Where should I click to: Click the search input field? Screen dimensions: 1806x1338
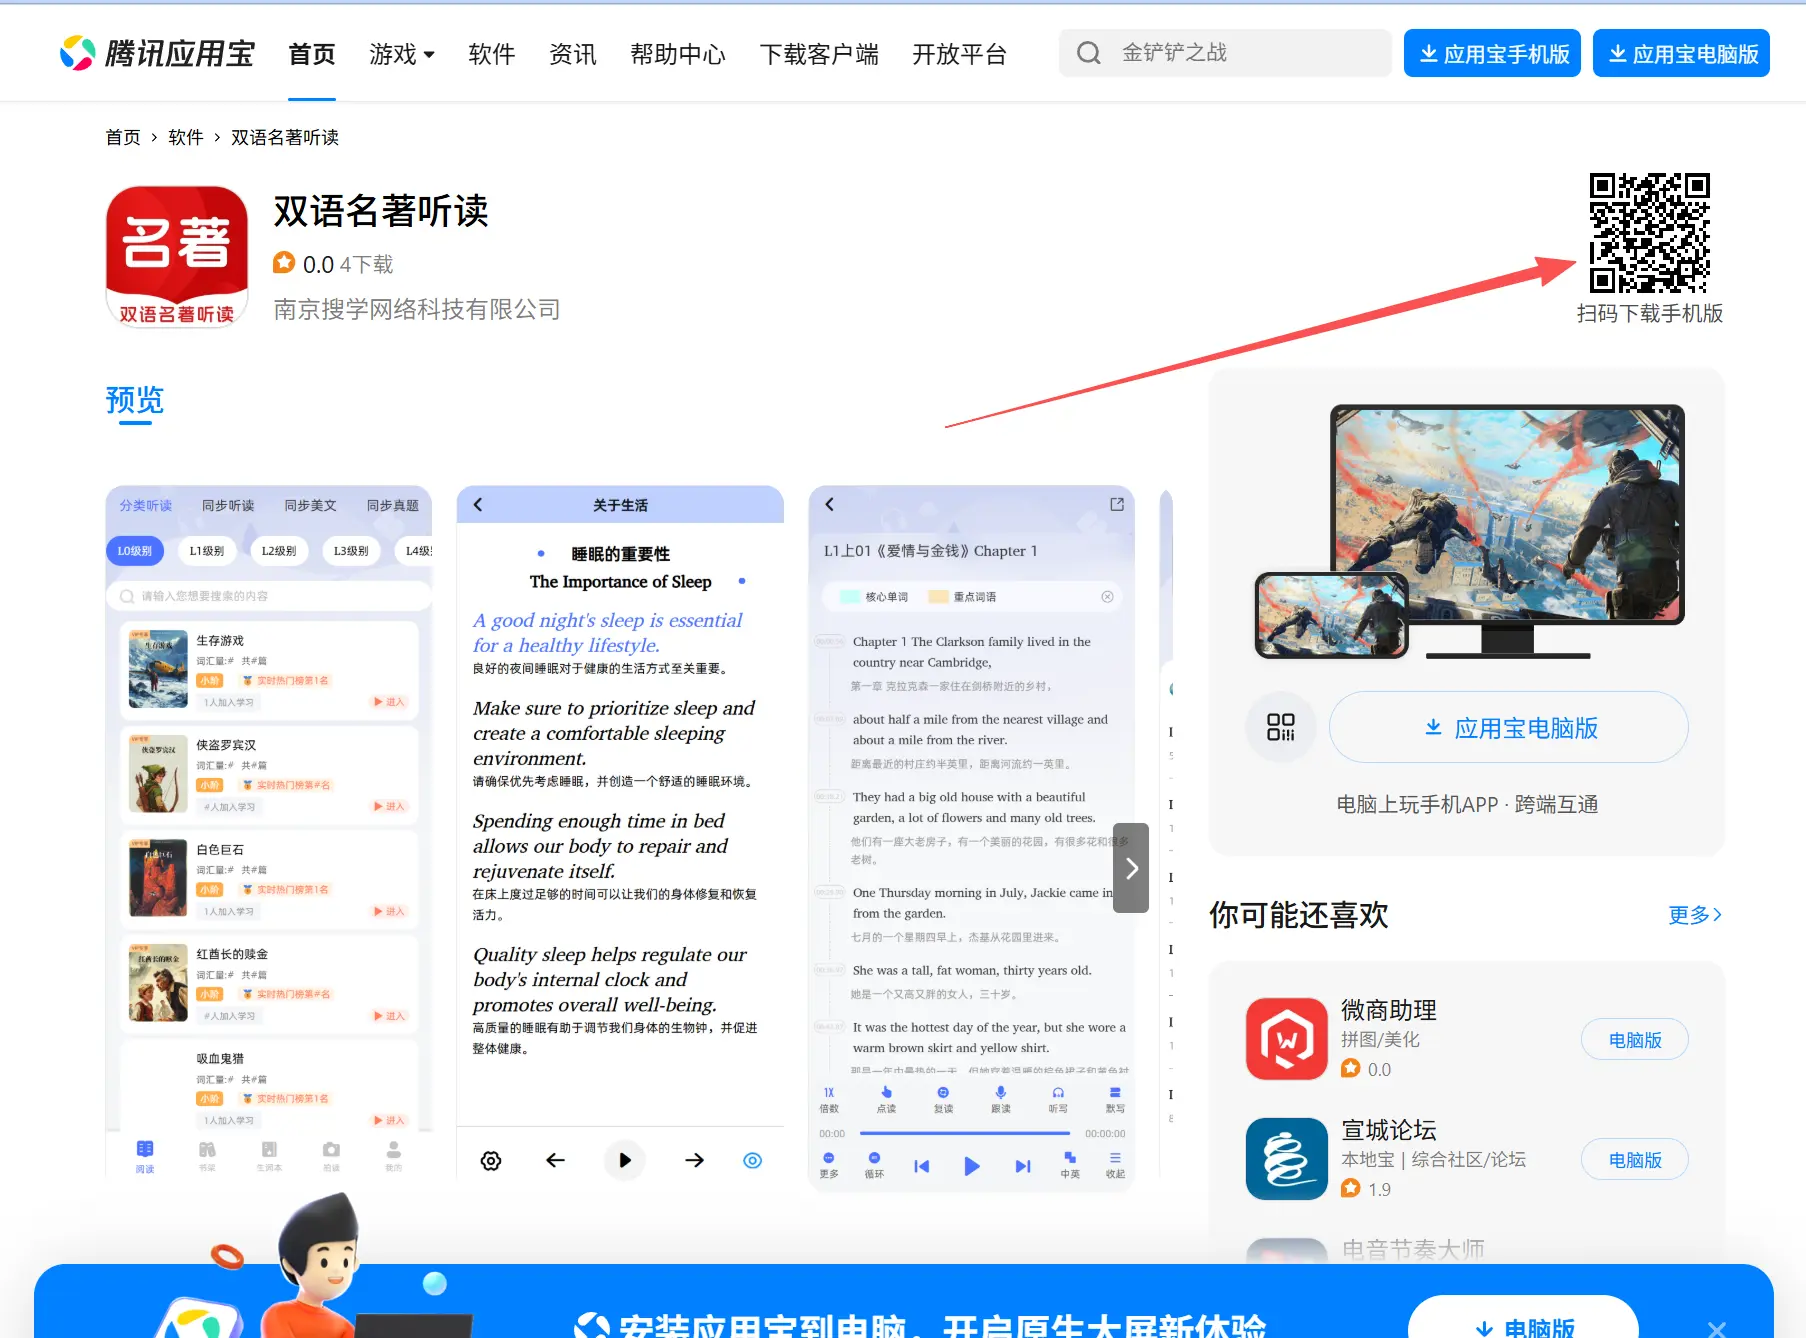1225,53
